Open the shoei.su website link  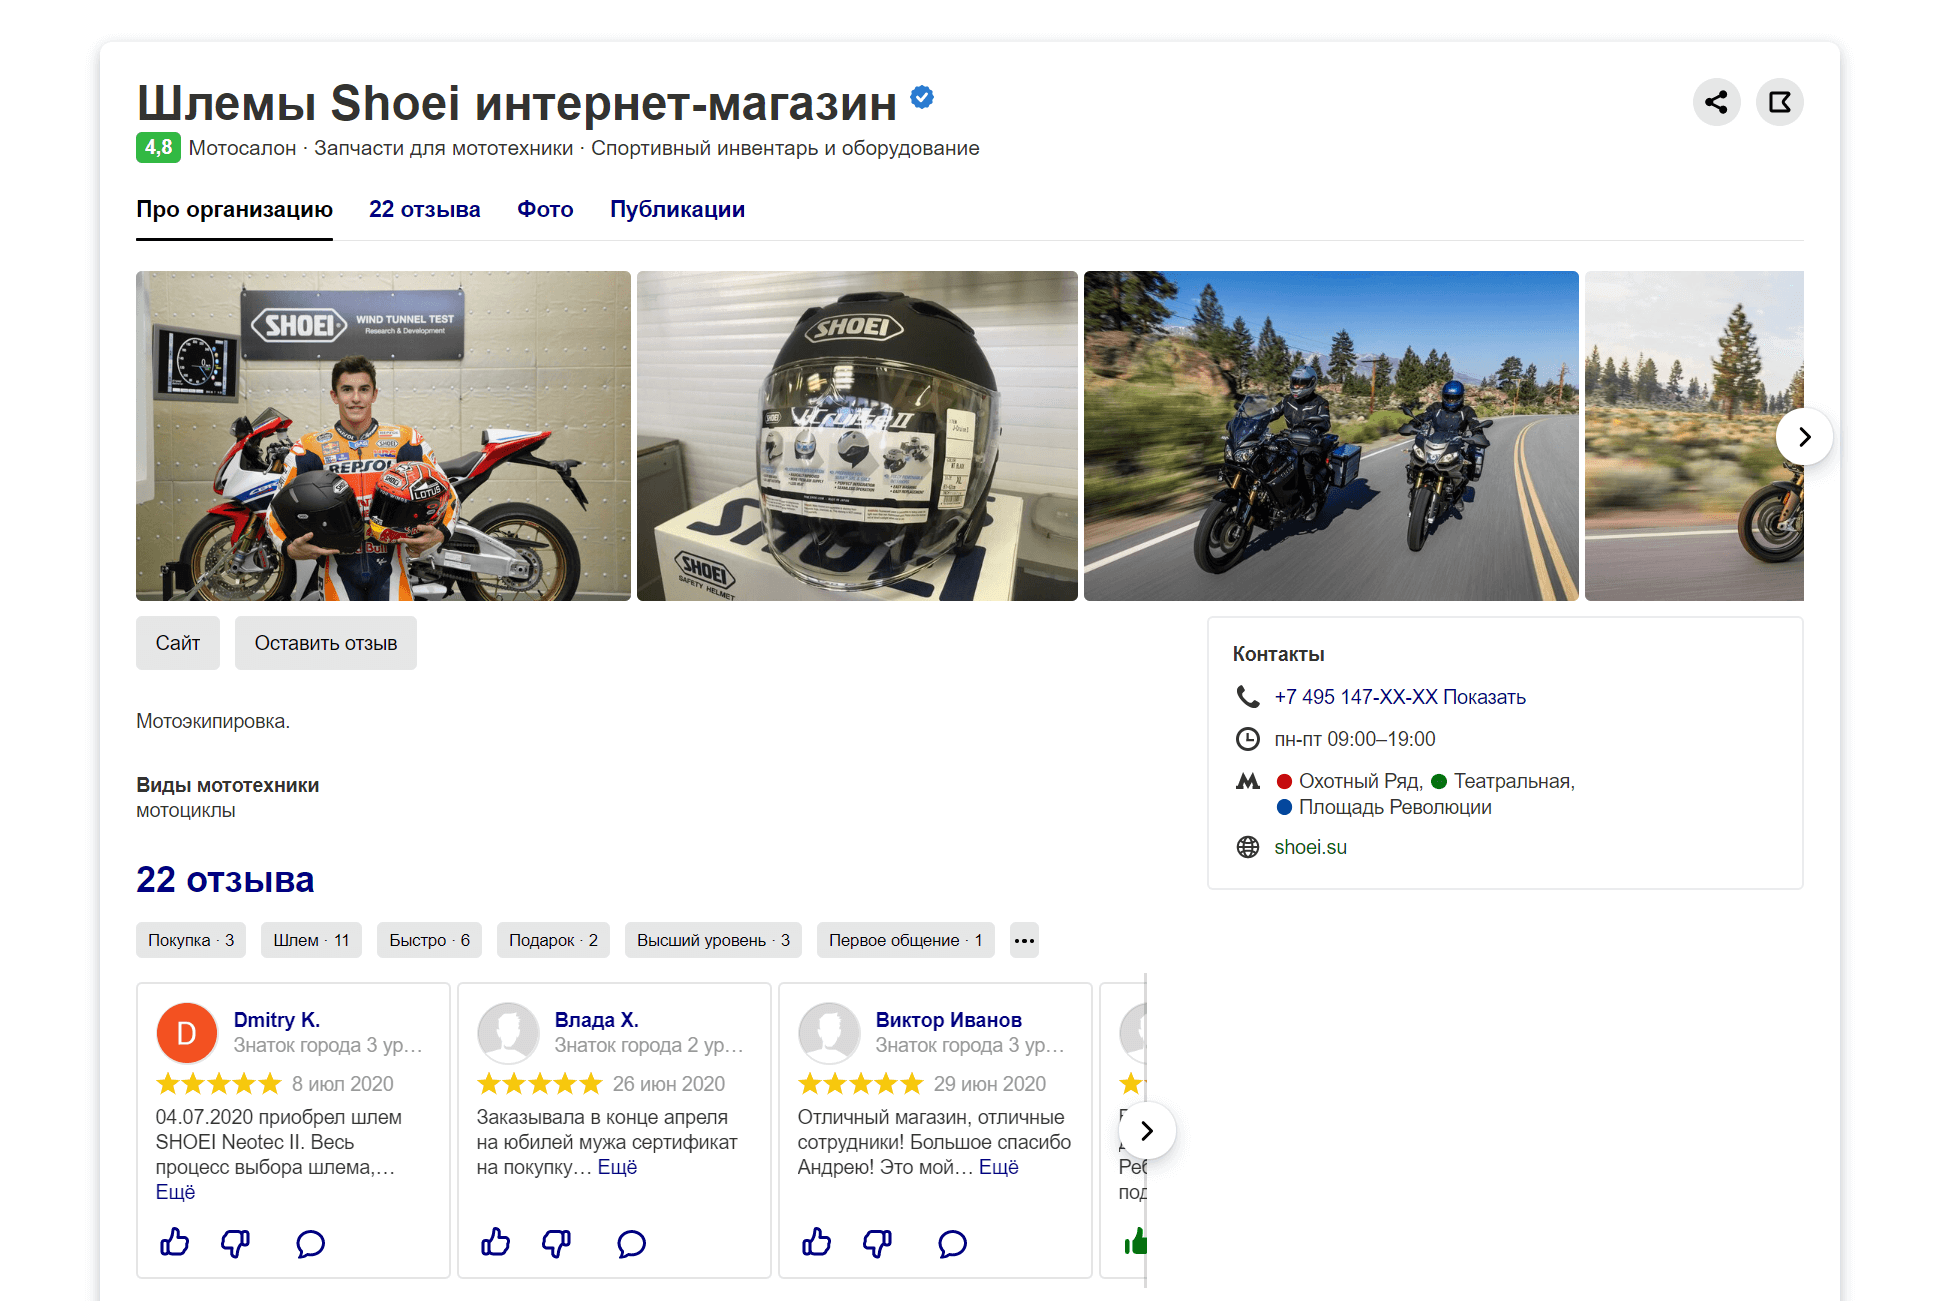coord(1310,847)
